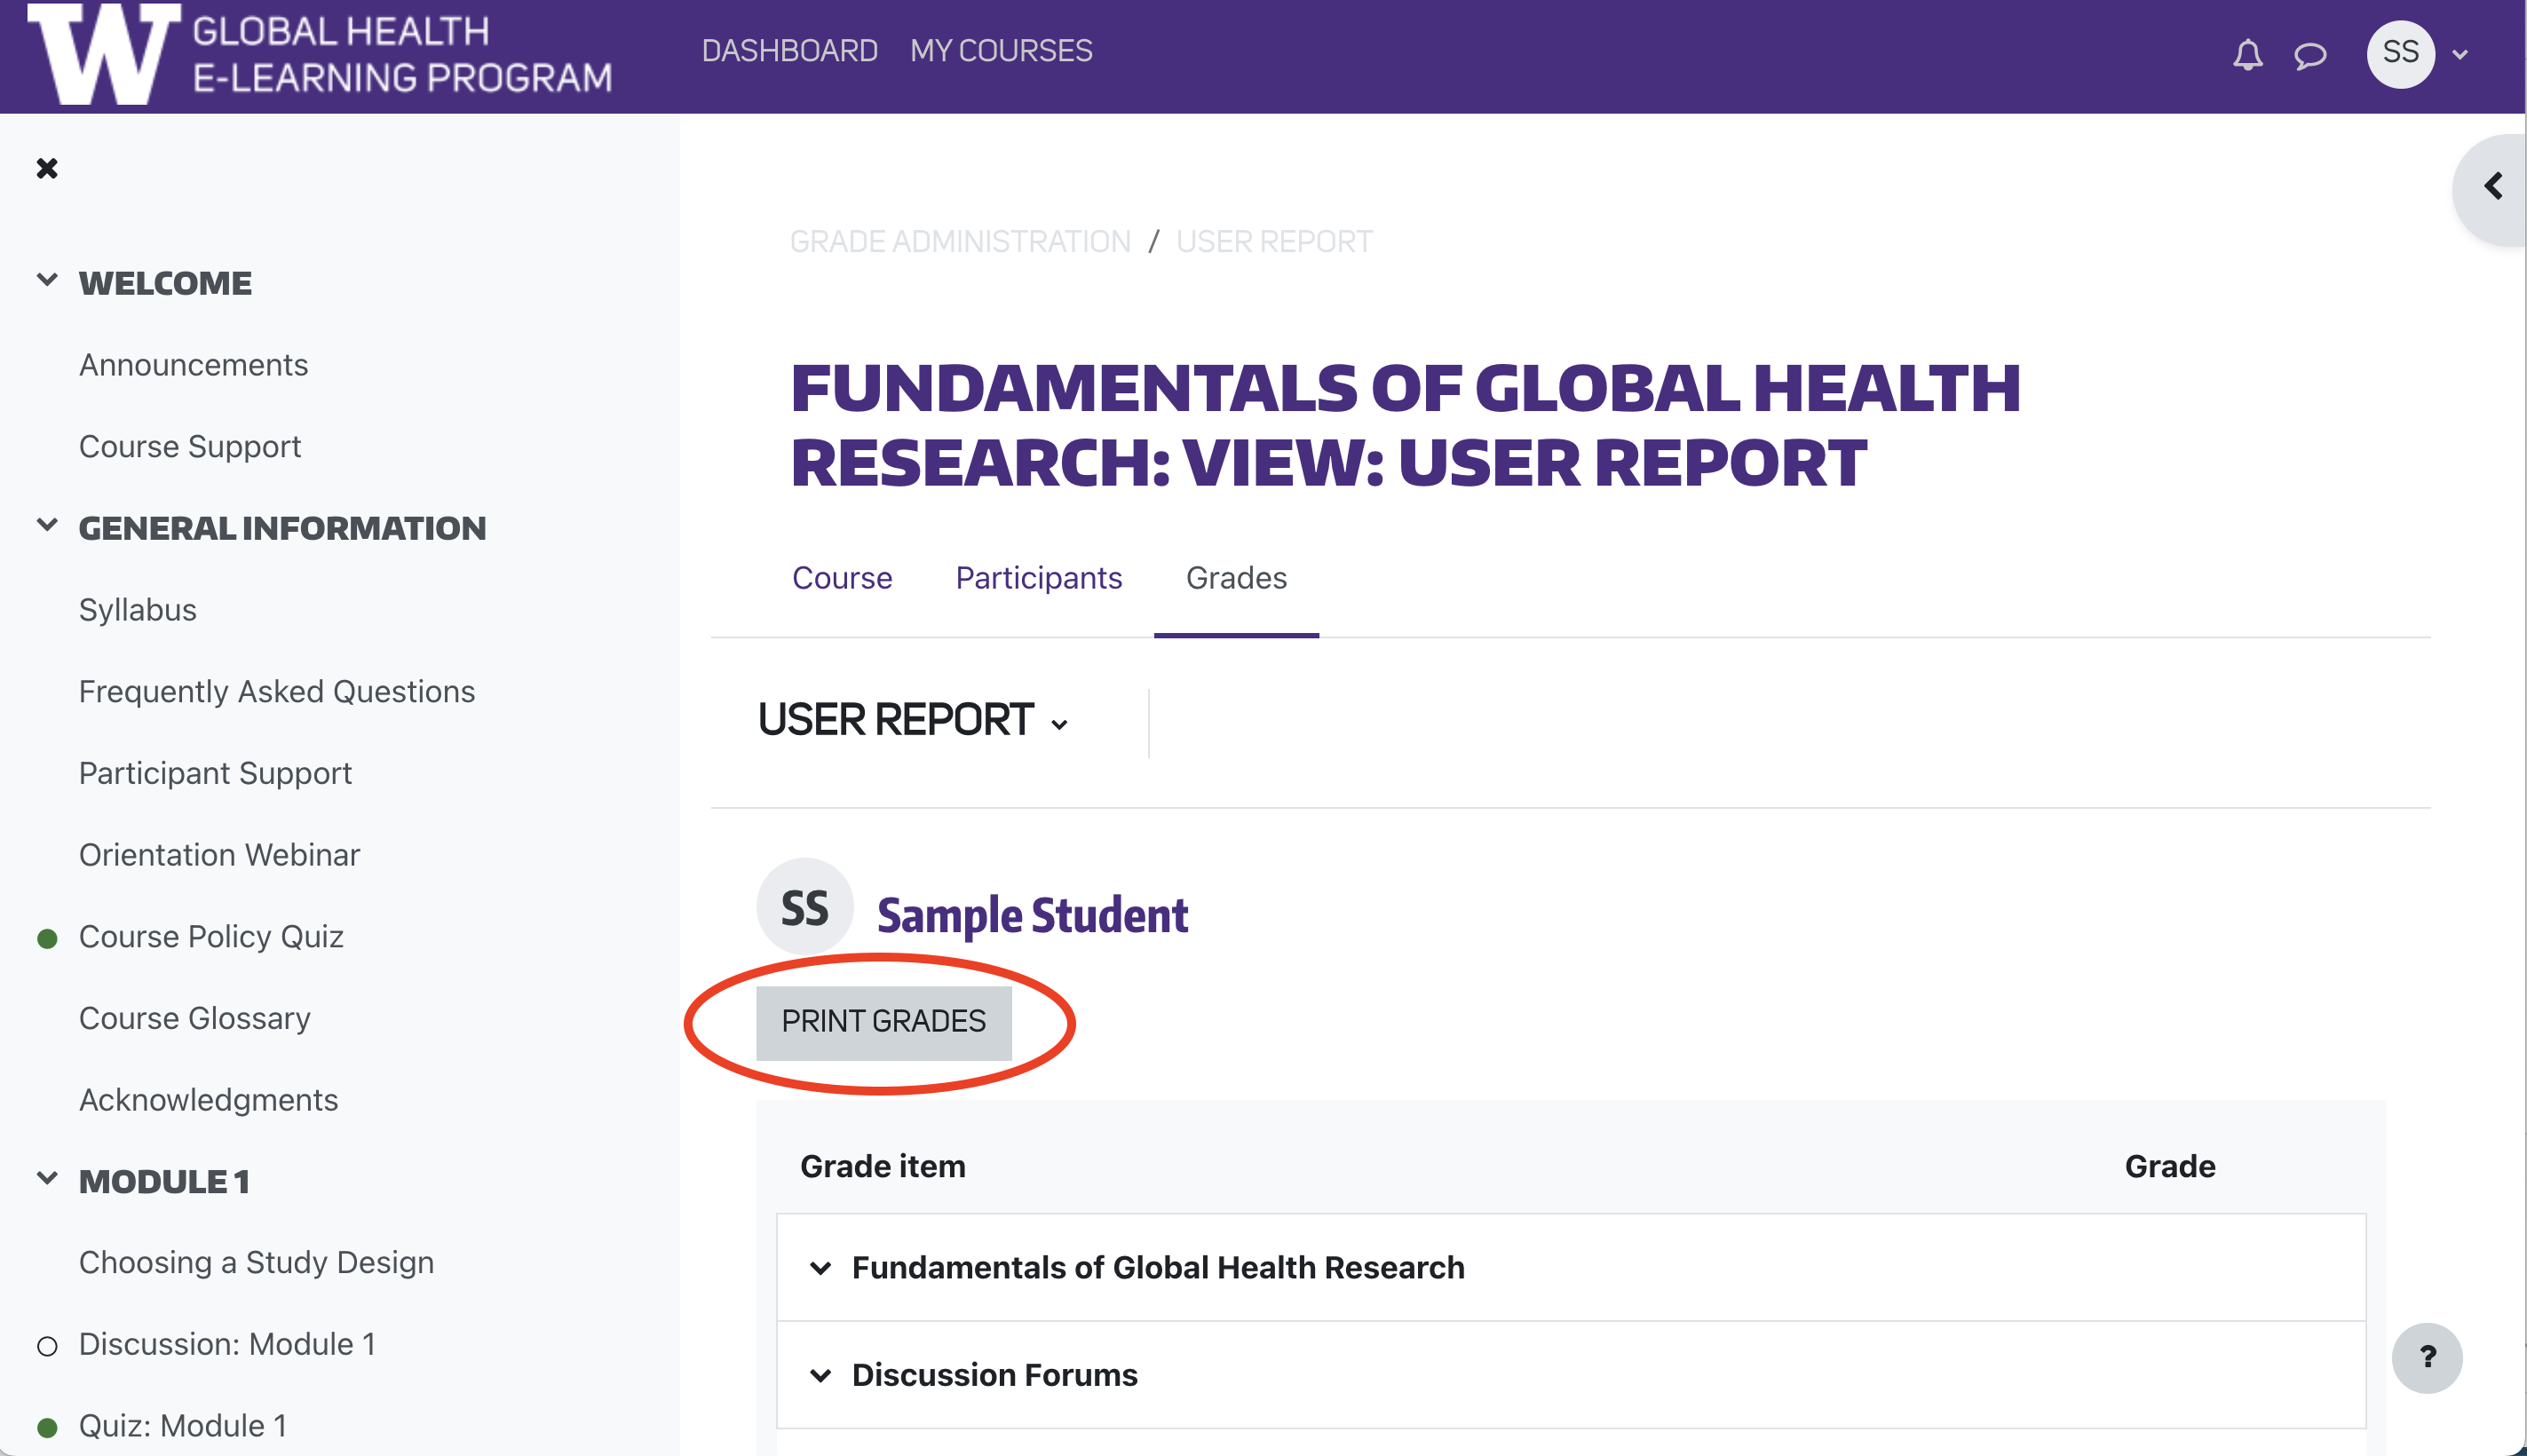Click Global Health E-Learning Program title

point(402,54)
